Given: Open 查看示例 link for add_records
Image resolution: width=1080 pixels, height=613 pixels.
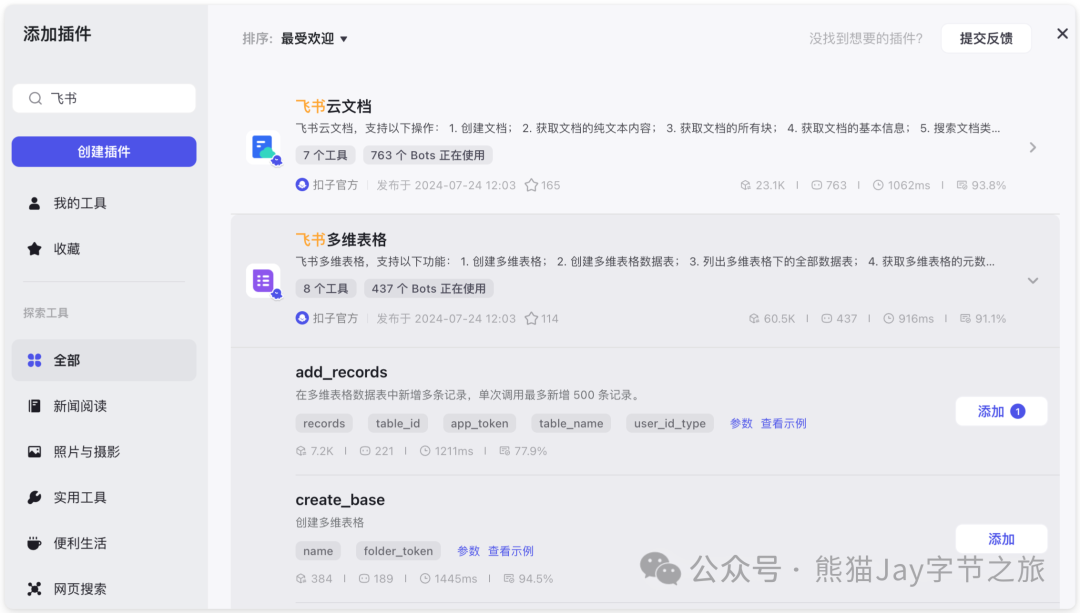Looking at the screenshot, I should click(x=783, y=424).
